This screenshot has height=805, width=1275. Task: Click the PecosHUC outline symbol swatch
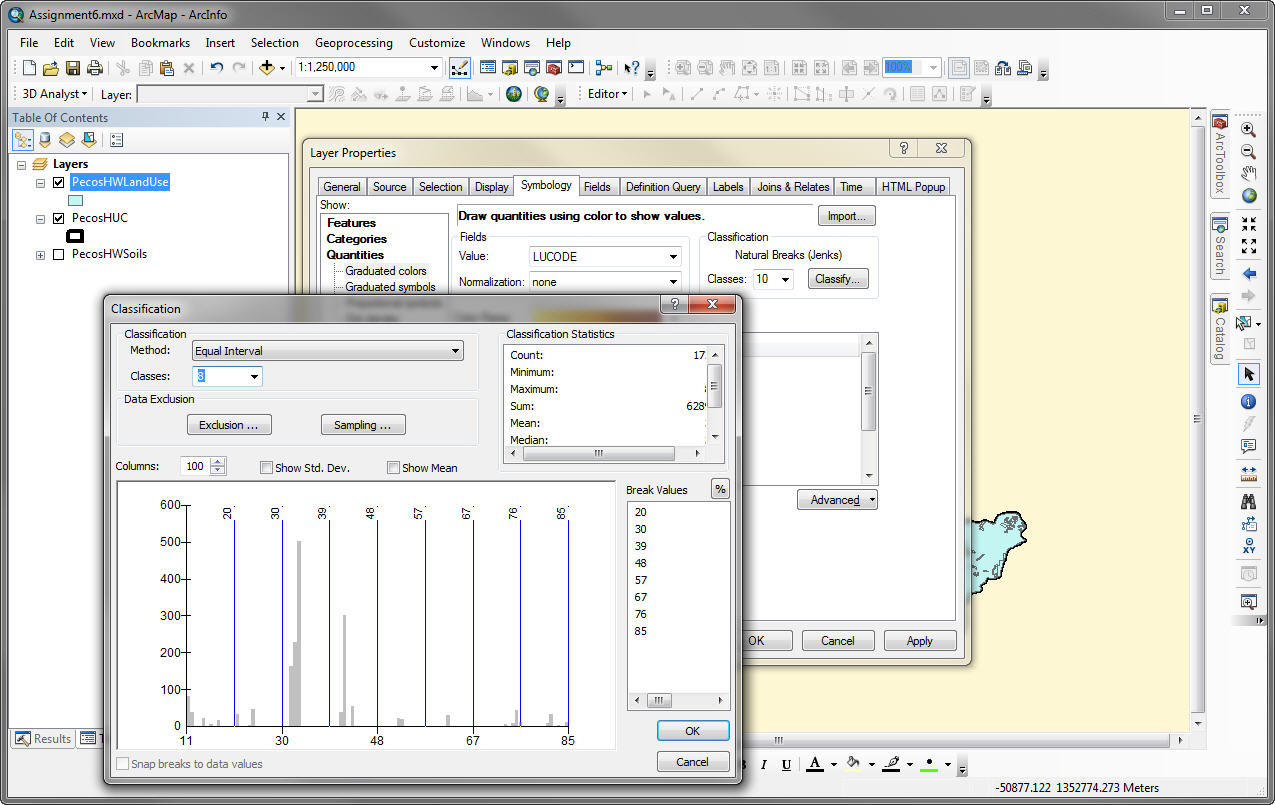(75, 236)
